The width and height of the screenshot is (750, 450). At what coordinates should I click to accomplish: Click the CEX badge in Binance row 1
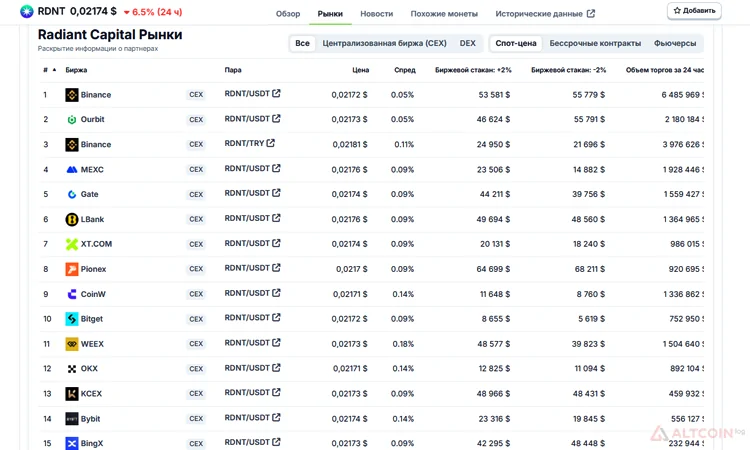(196, 95)
